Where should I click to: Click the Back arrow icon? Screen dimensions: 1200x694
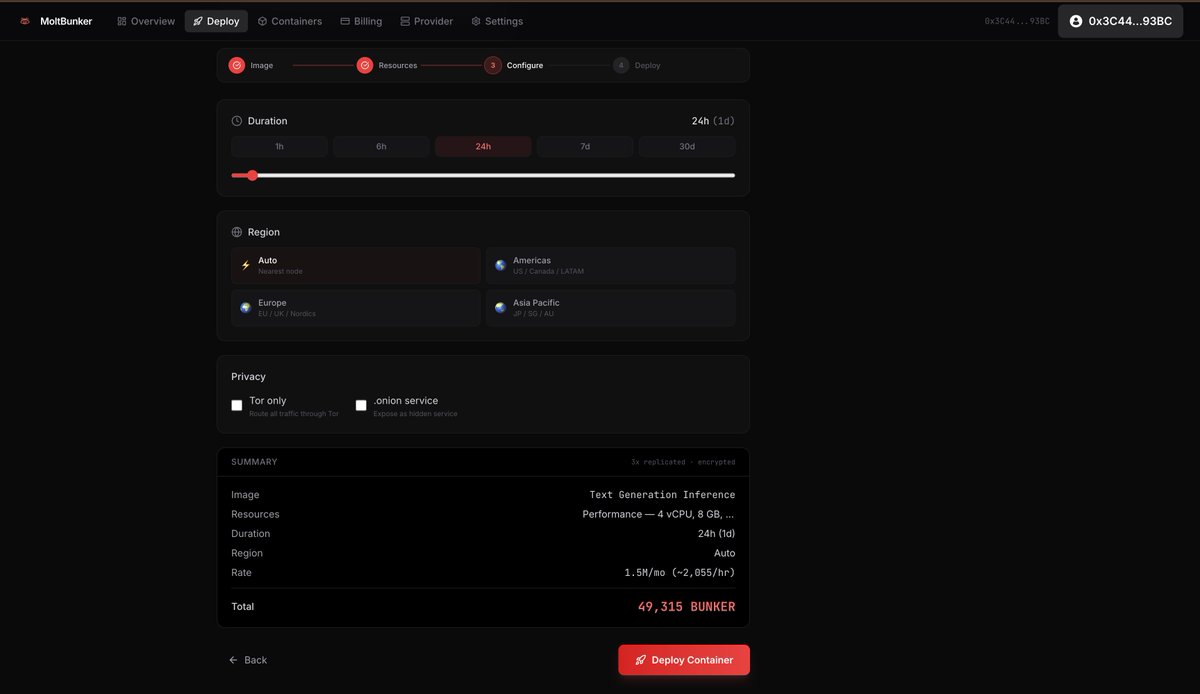pos(233,660)
